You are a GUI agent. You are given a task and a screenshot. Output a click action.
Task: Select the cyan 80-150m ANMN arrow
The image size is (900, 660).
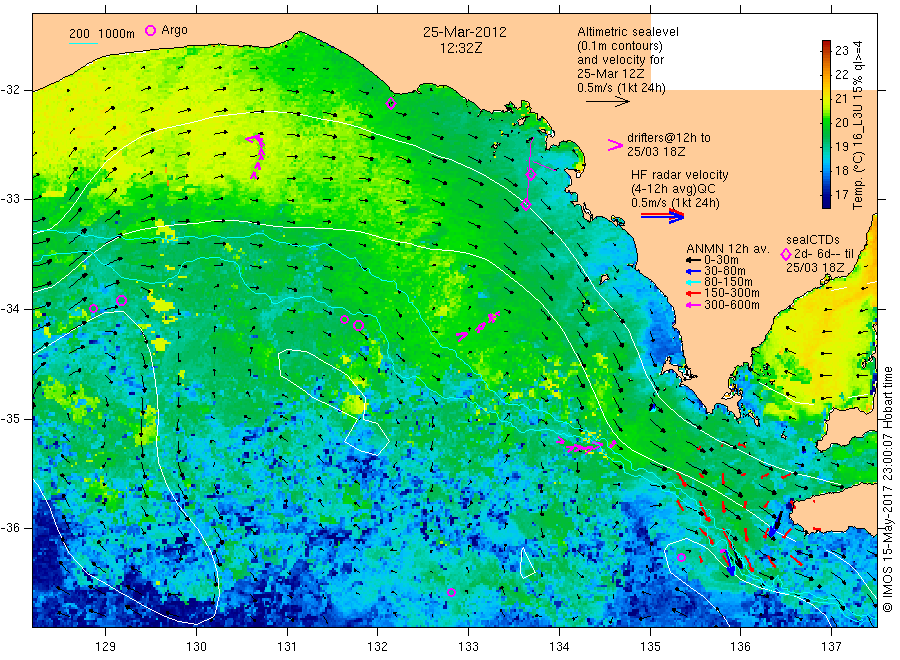[x=693, y=282]
